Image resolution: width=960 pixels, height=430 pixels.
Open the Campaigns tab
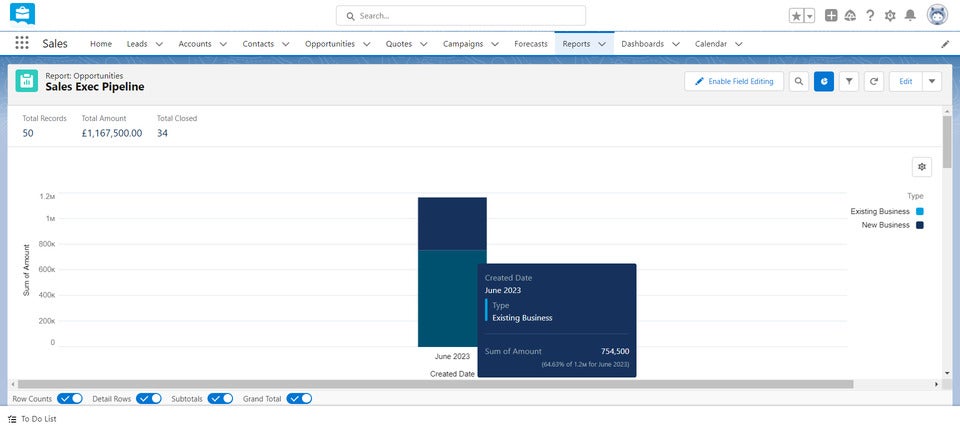point(463,44)
